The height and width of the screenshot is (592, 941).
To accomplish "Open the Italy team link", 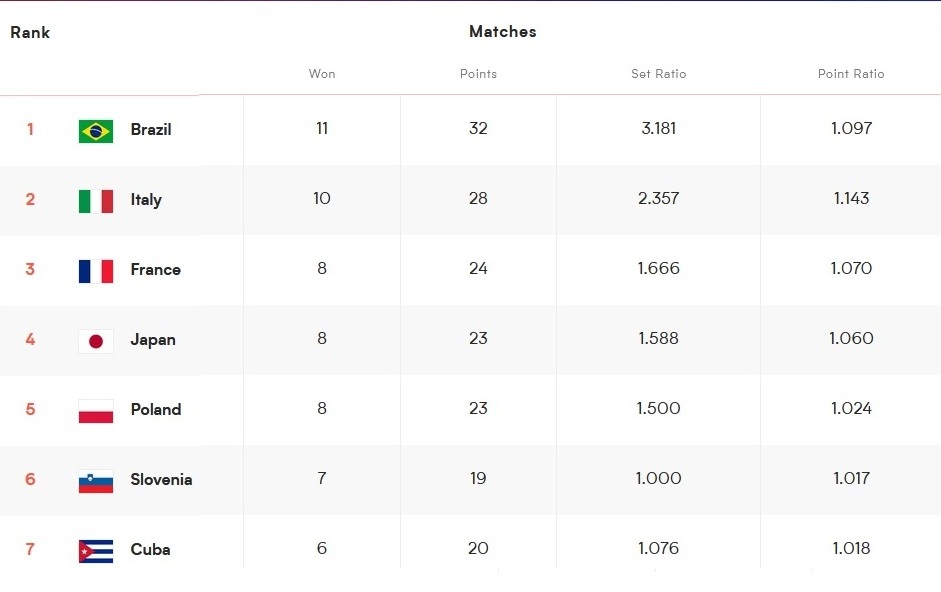I will coord(146,200).
